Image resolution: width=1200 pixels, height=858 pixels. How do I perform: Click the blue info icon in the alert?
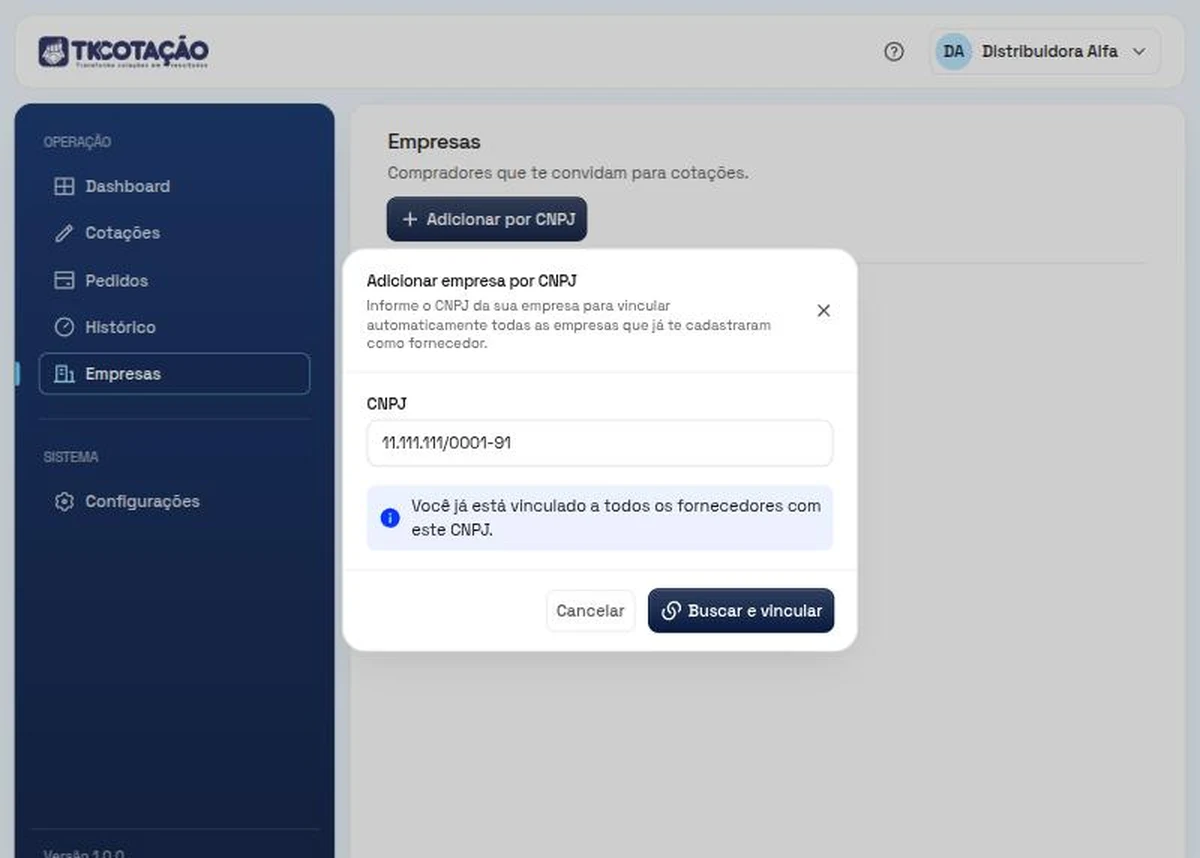tap(390, 518)
